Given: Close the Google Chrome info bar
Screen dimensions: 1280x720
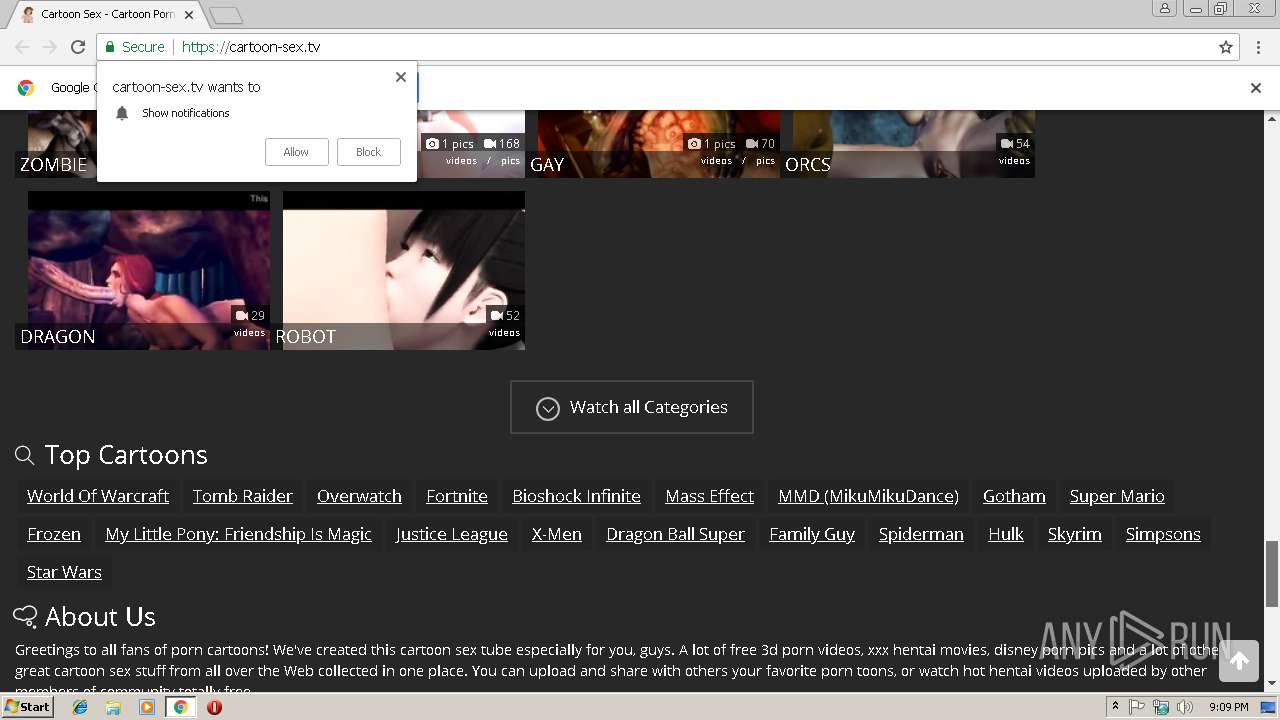Looking at the screenshot, I should 1256,88.
